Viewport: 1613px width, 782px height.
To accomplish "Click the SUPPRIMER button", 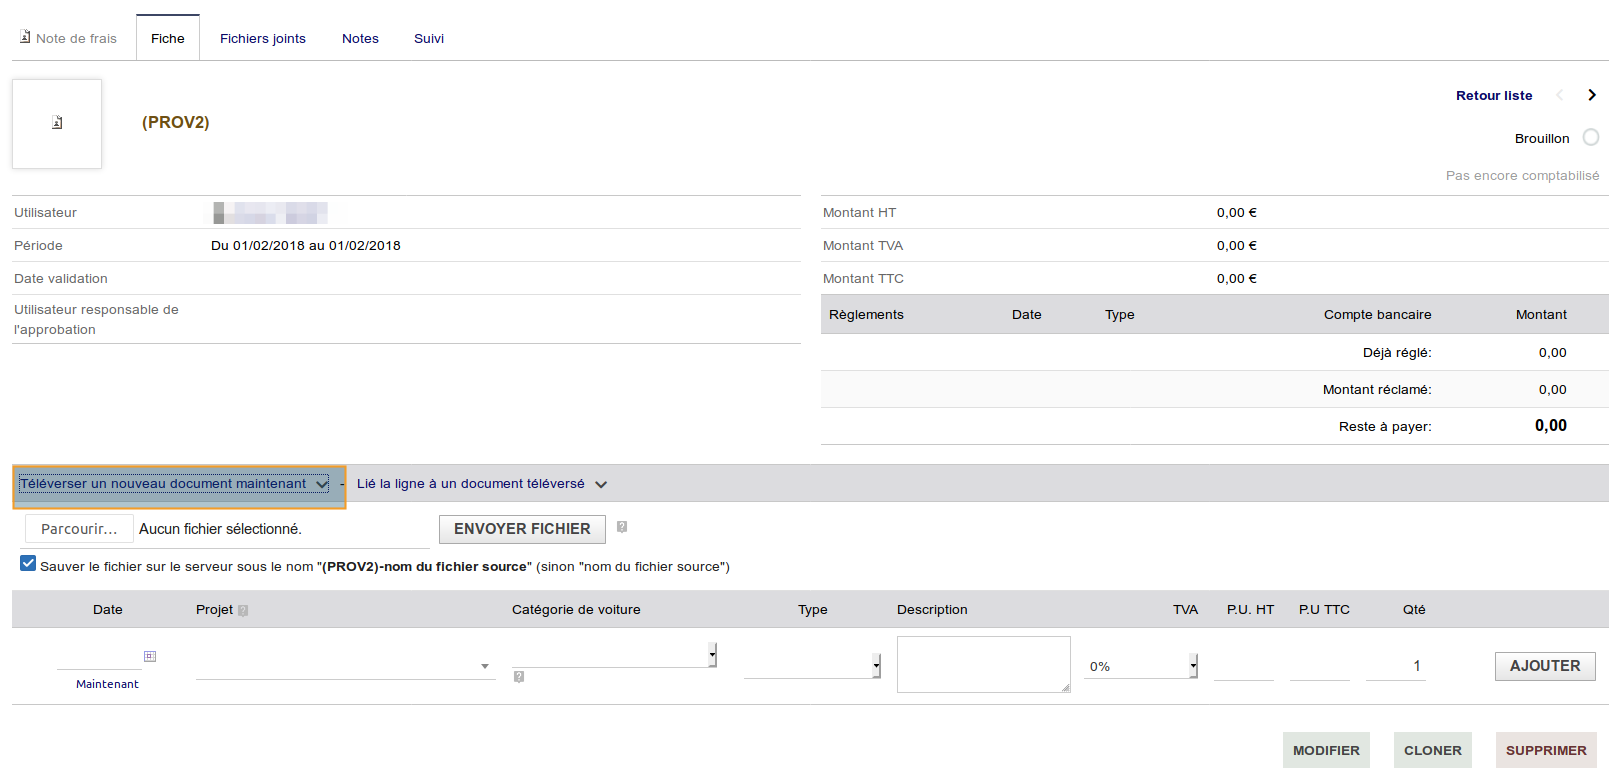I will [x=1546, y=750].
